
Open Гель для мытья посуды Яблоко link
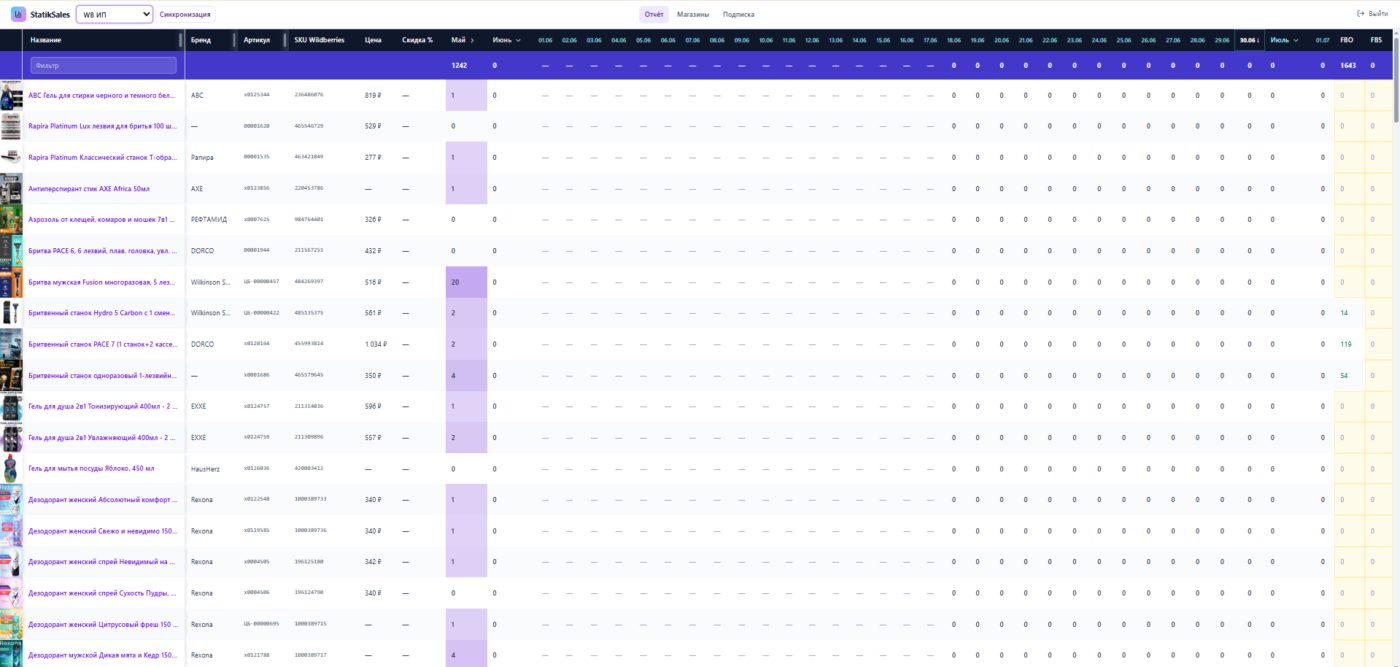[91, 468]
